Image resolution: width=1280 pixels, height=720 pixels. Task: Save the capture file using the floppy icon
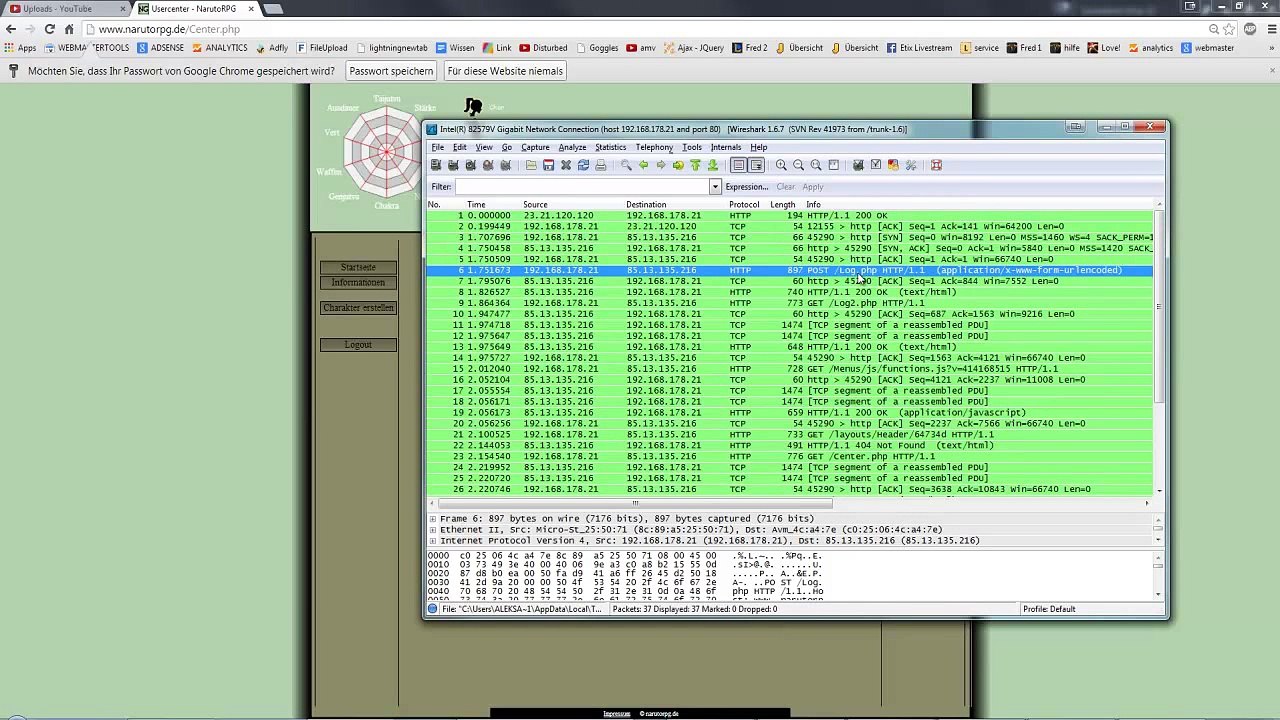coord(548,165)
